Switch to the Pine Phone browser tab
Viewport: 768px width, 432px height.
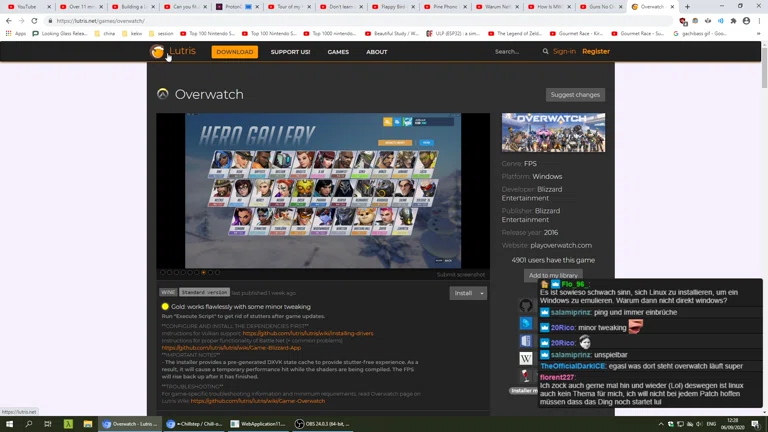tap(444, 7)
